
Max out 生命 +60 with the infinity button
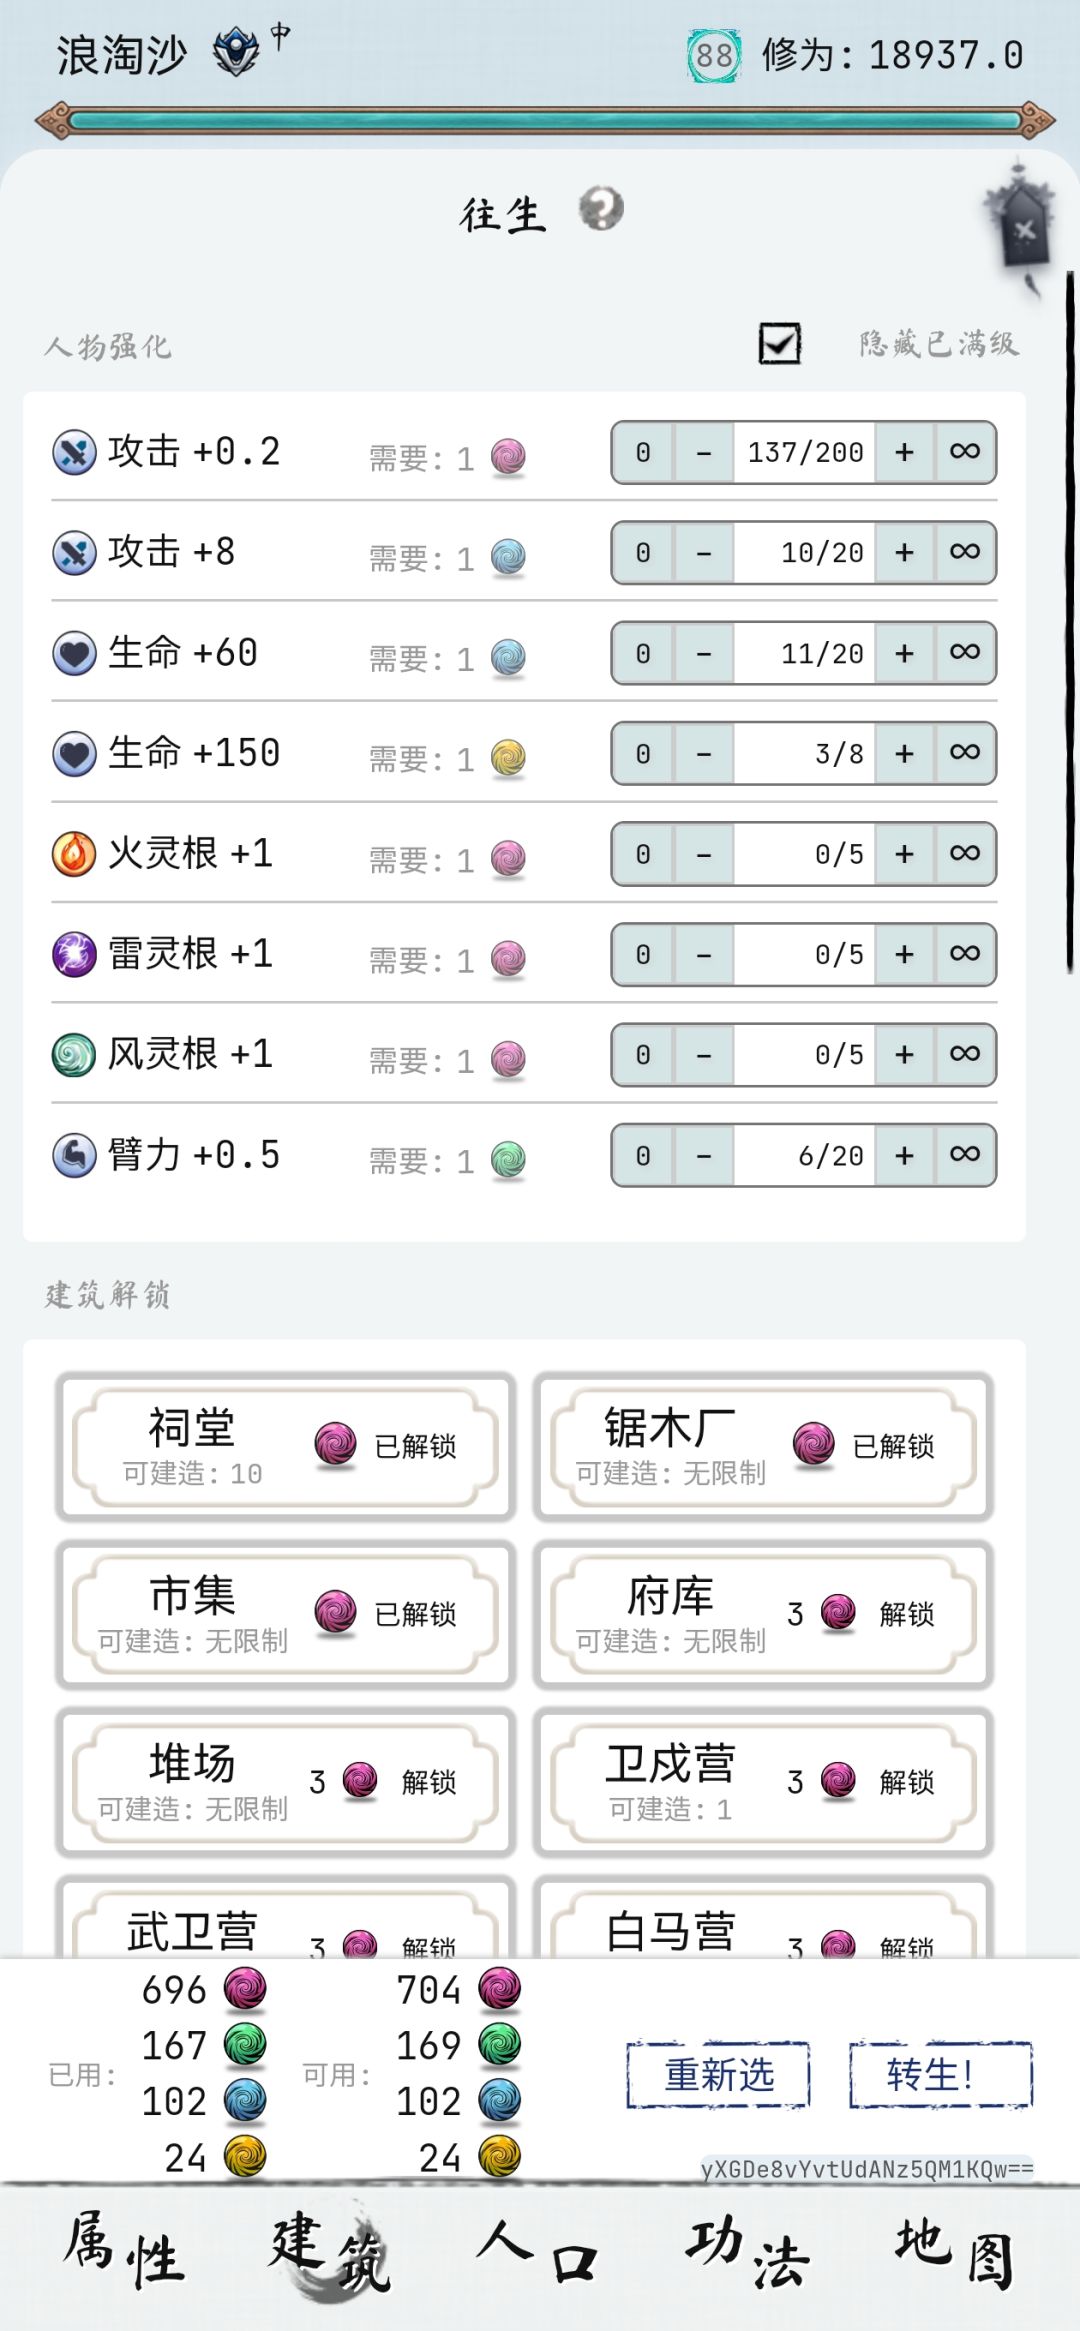click(965, 653)
